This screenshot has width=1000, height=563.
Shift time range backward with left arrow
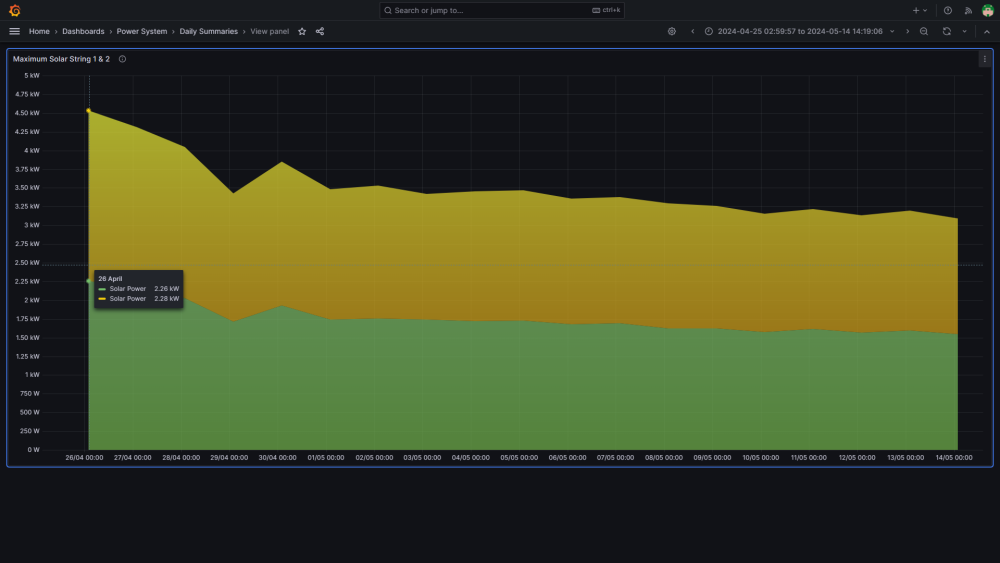coord(693,31)
